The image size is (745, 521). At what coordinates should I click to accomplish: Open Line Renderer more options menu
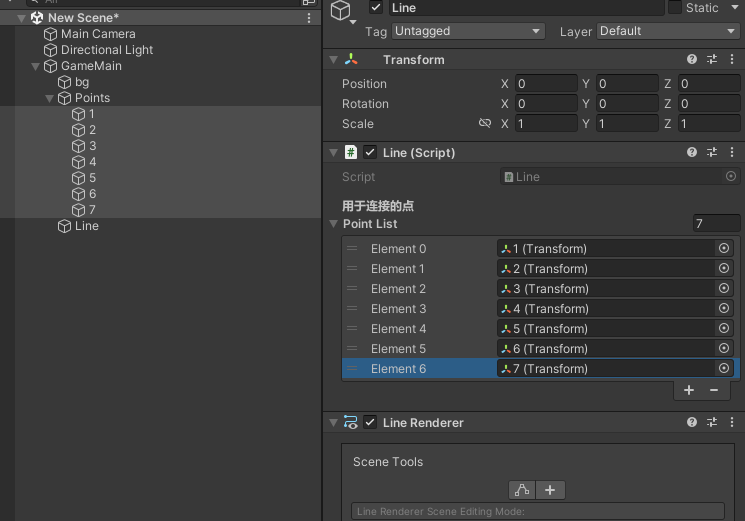[x=732, y=422]
